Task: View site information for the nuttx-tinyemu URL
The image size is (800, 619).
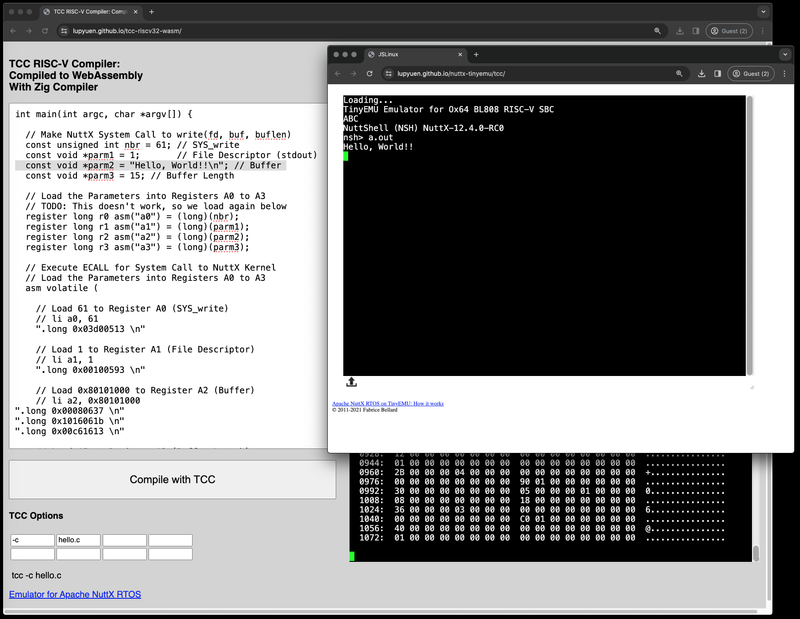Action: [x=388, y=73]
